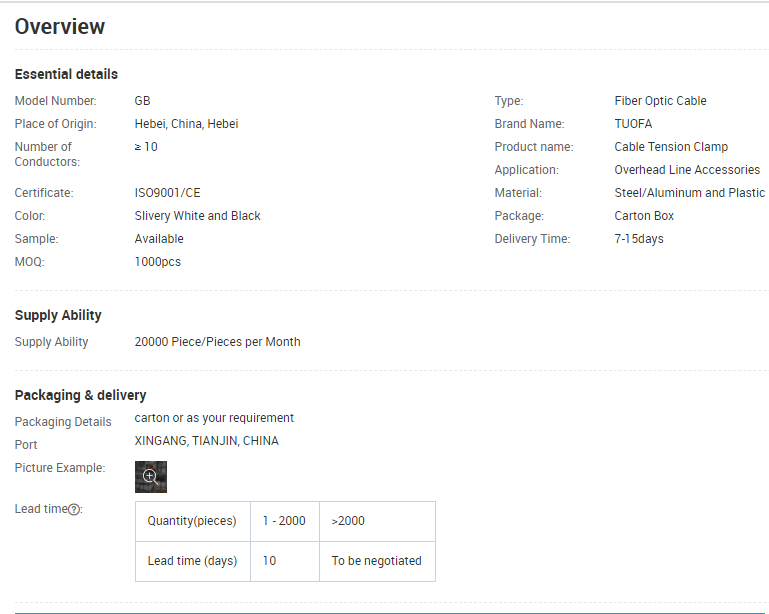The width and height of the screenshot is (769, 614).
Task: Select the '1 - 2000' quantity cell
Action: (x=284, y=521)
